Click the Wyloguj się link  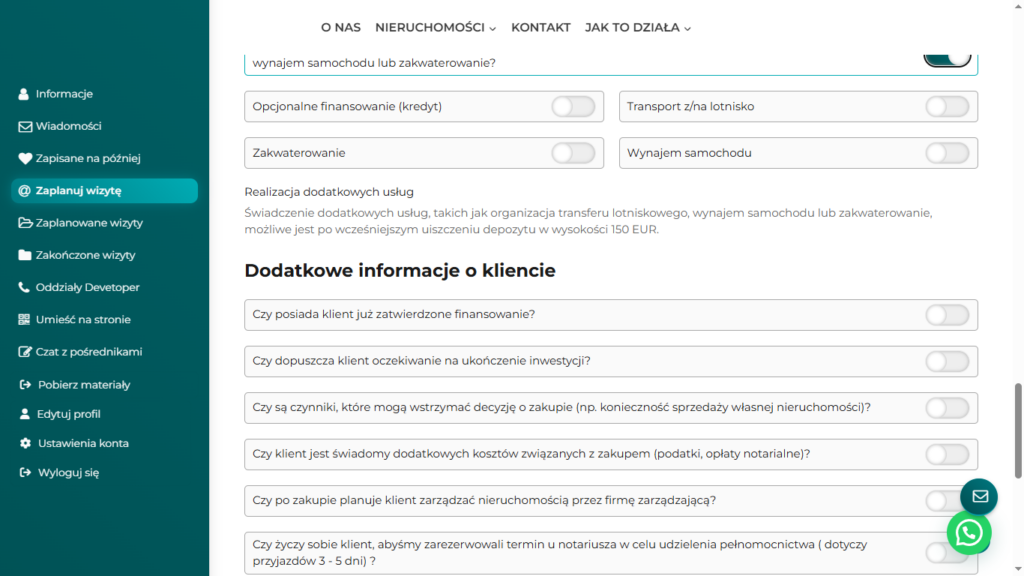click(68, 473)
